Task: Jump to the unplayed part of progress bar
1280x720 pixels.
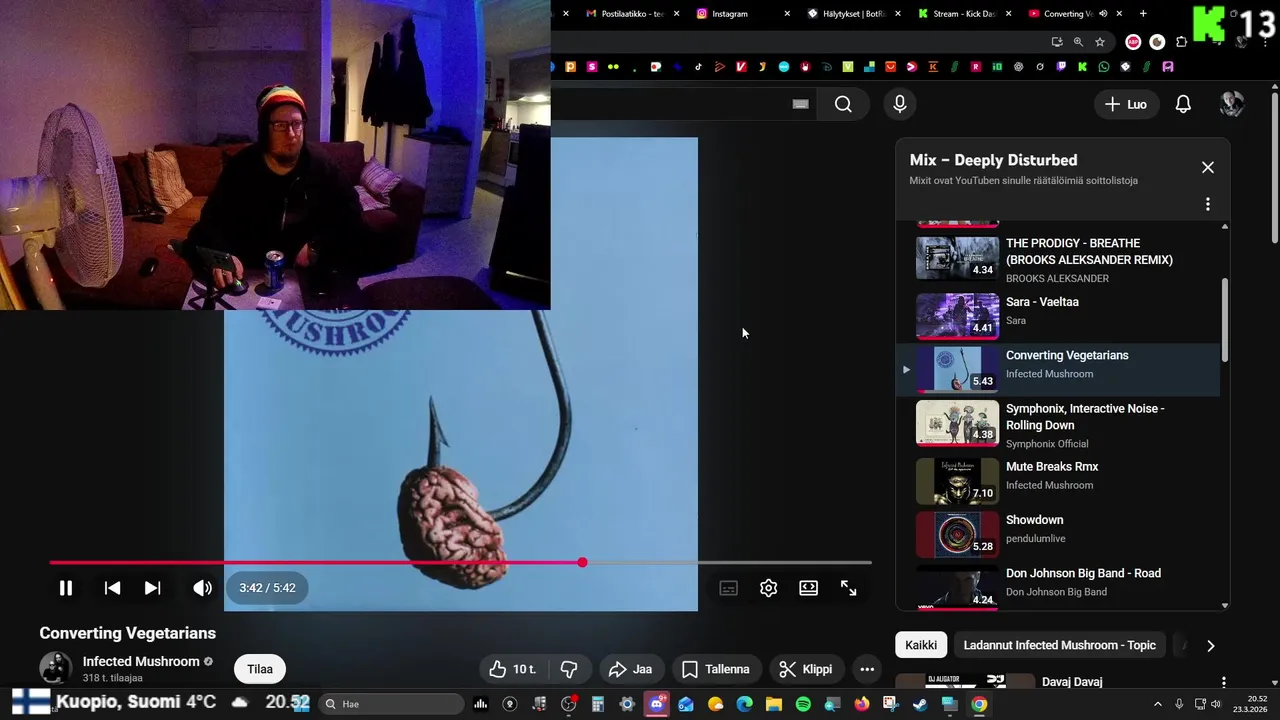Action: point(730,562)
